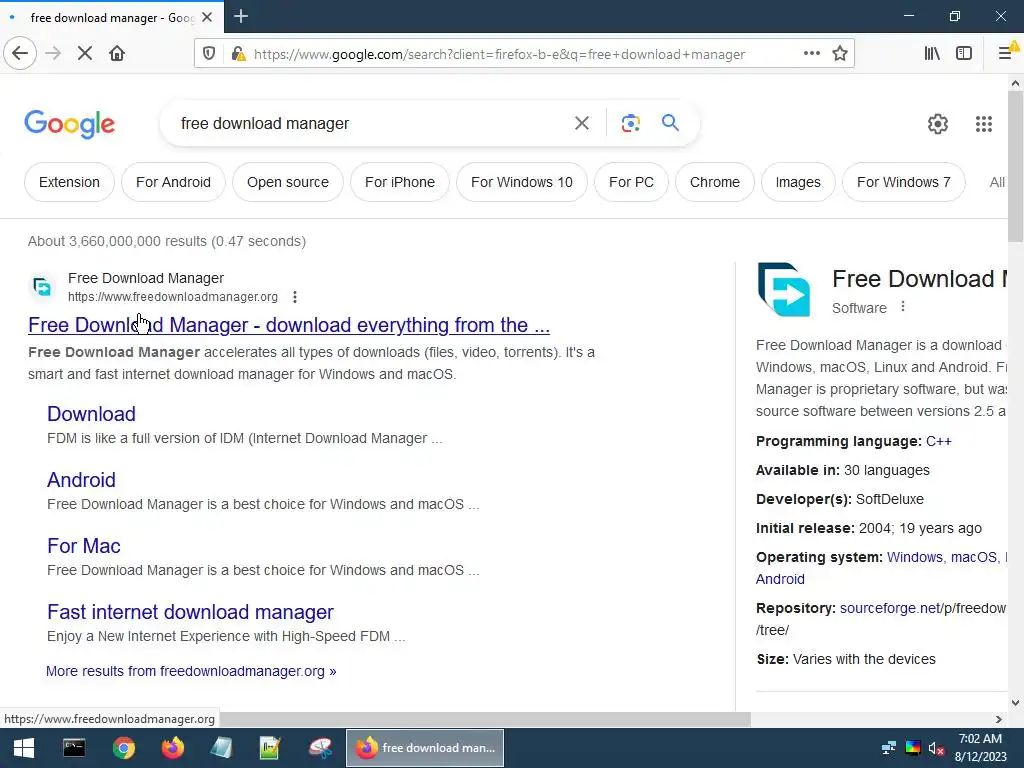1024x768 pixels.
Task: Open the Firefox home page icon
Action: [117, 54]
